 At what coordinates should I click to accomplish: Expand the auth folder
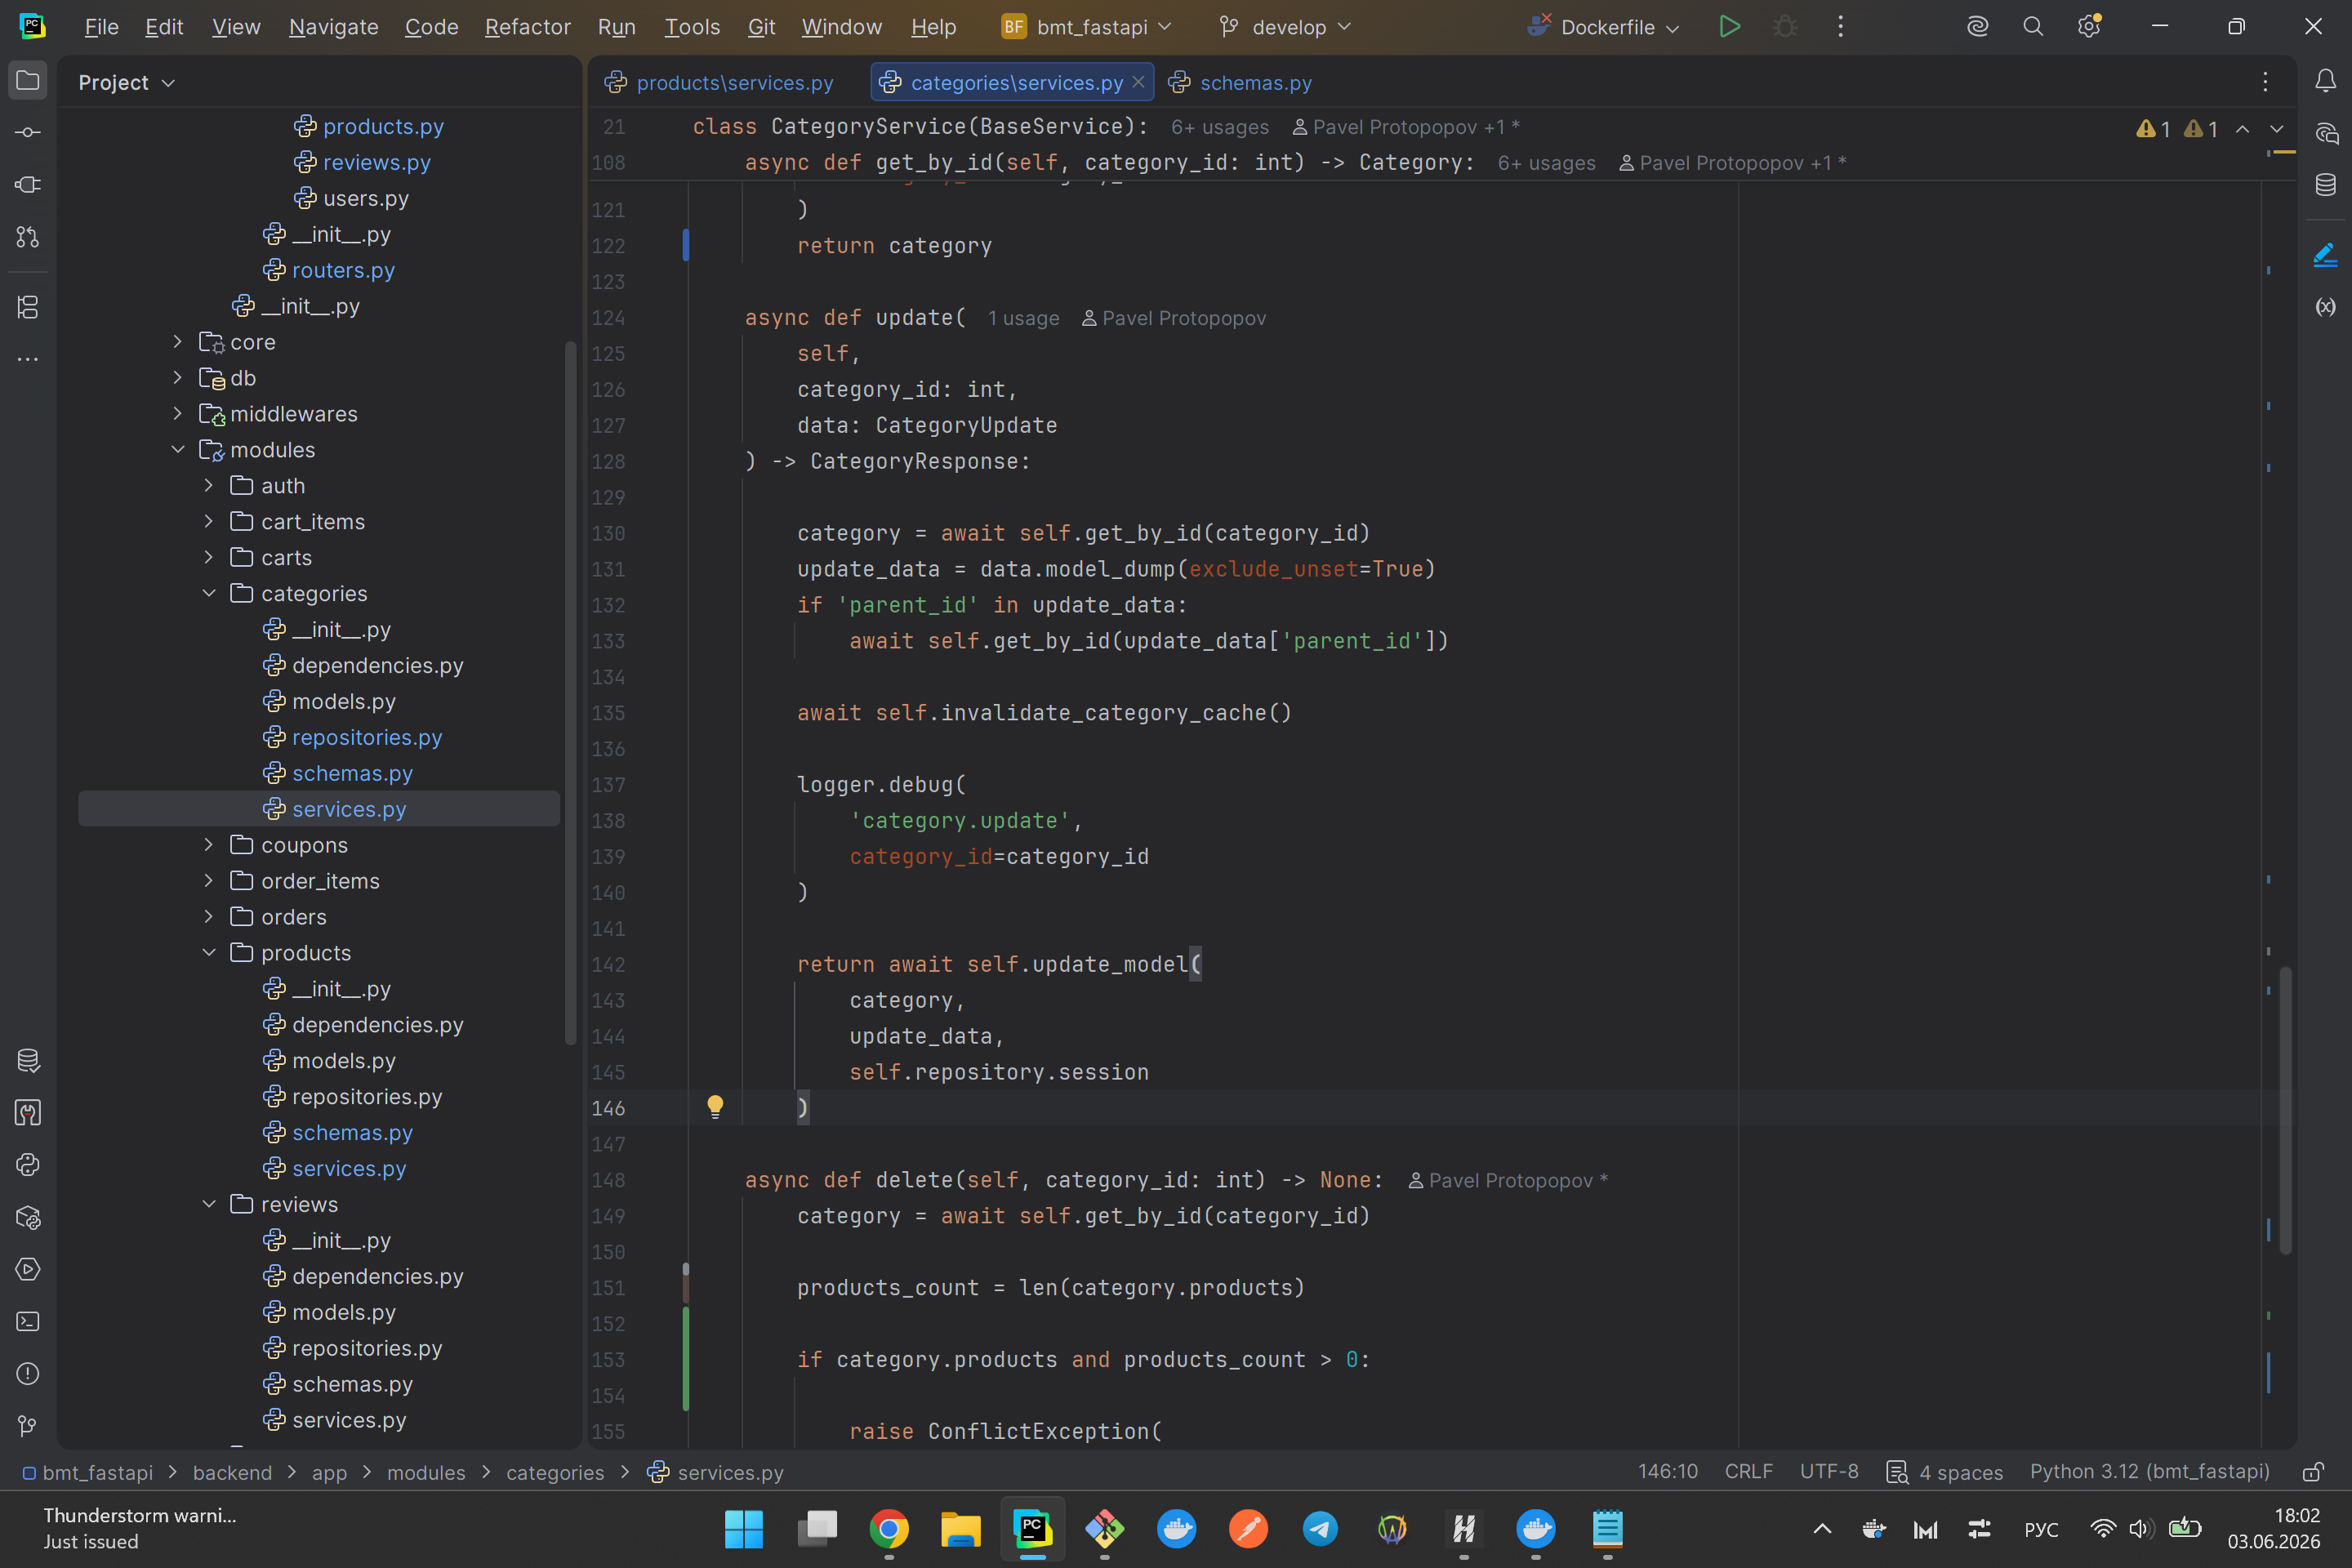coord(209,486)
